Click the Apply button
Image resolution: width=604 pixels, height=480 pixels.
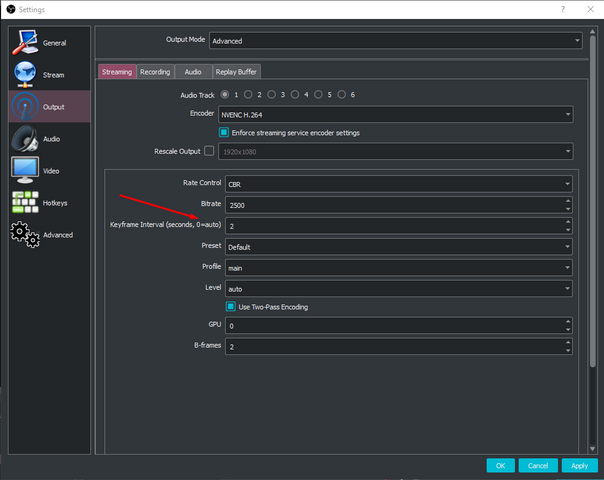[579, 465]
